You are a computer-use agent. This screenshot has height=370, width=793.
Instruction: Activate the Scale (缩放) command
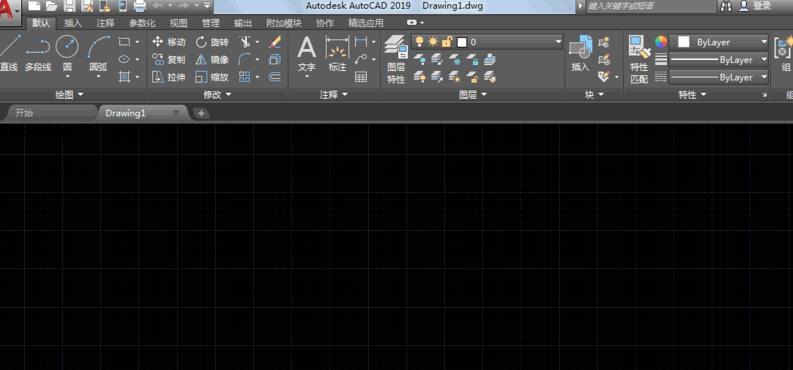[212, 77]
